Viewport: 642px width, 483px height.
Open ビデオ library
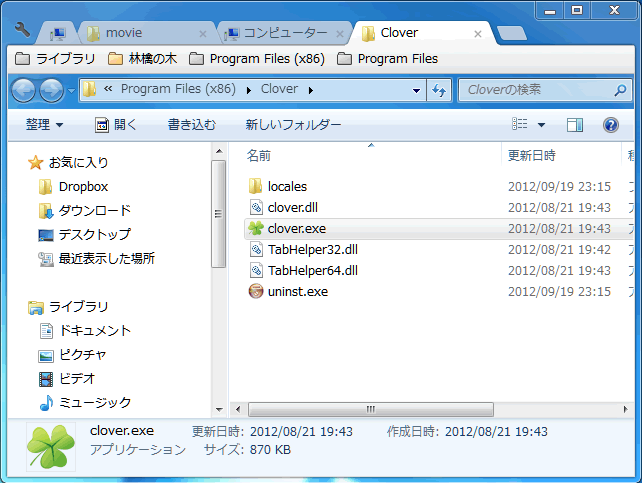[x=67, y=379]
